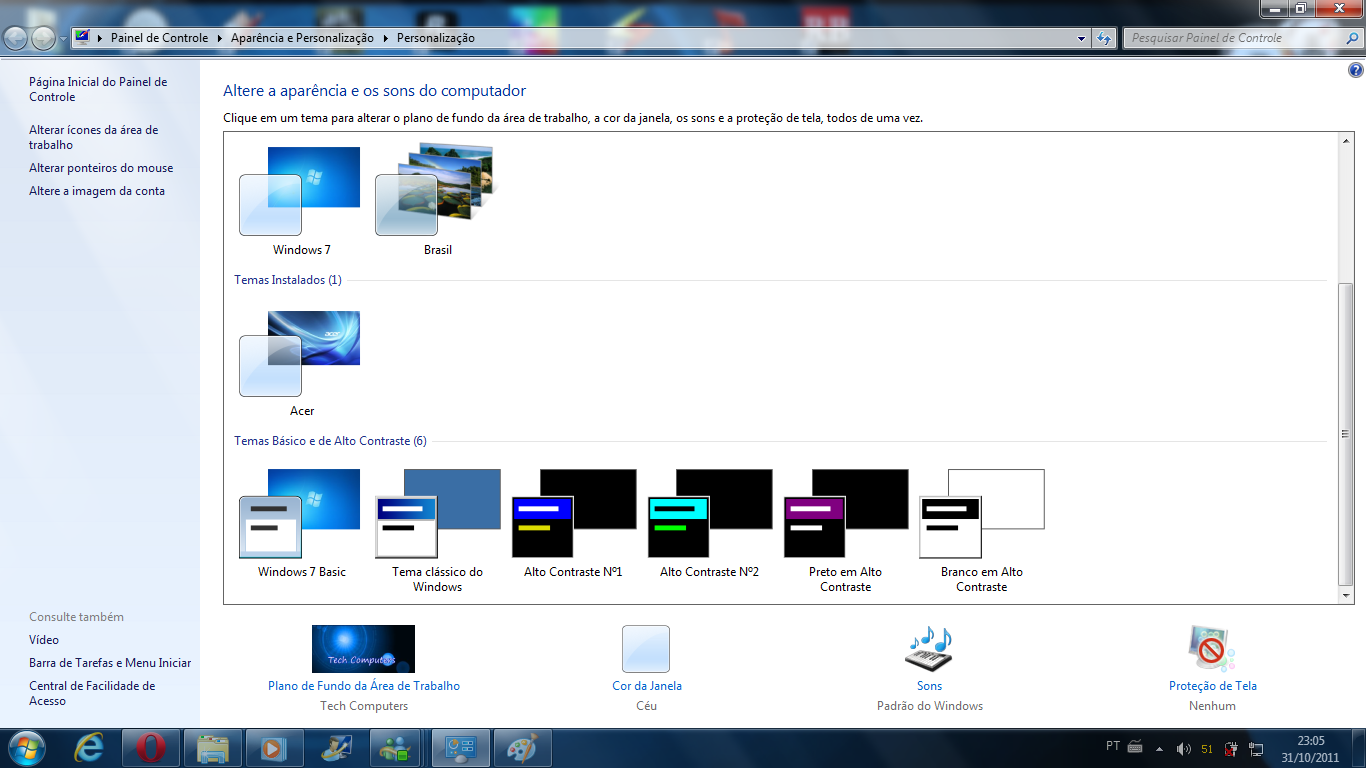Open the PT input language selector
Viewport: 1366px width, 768px height.
(1113, 746)
